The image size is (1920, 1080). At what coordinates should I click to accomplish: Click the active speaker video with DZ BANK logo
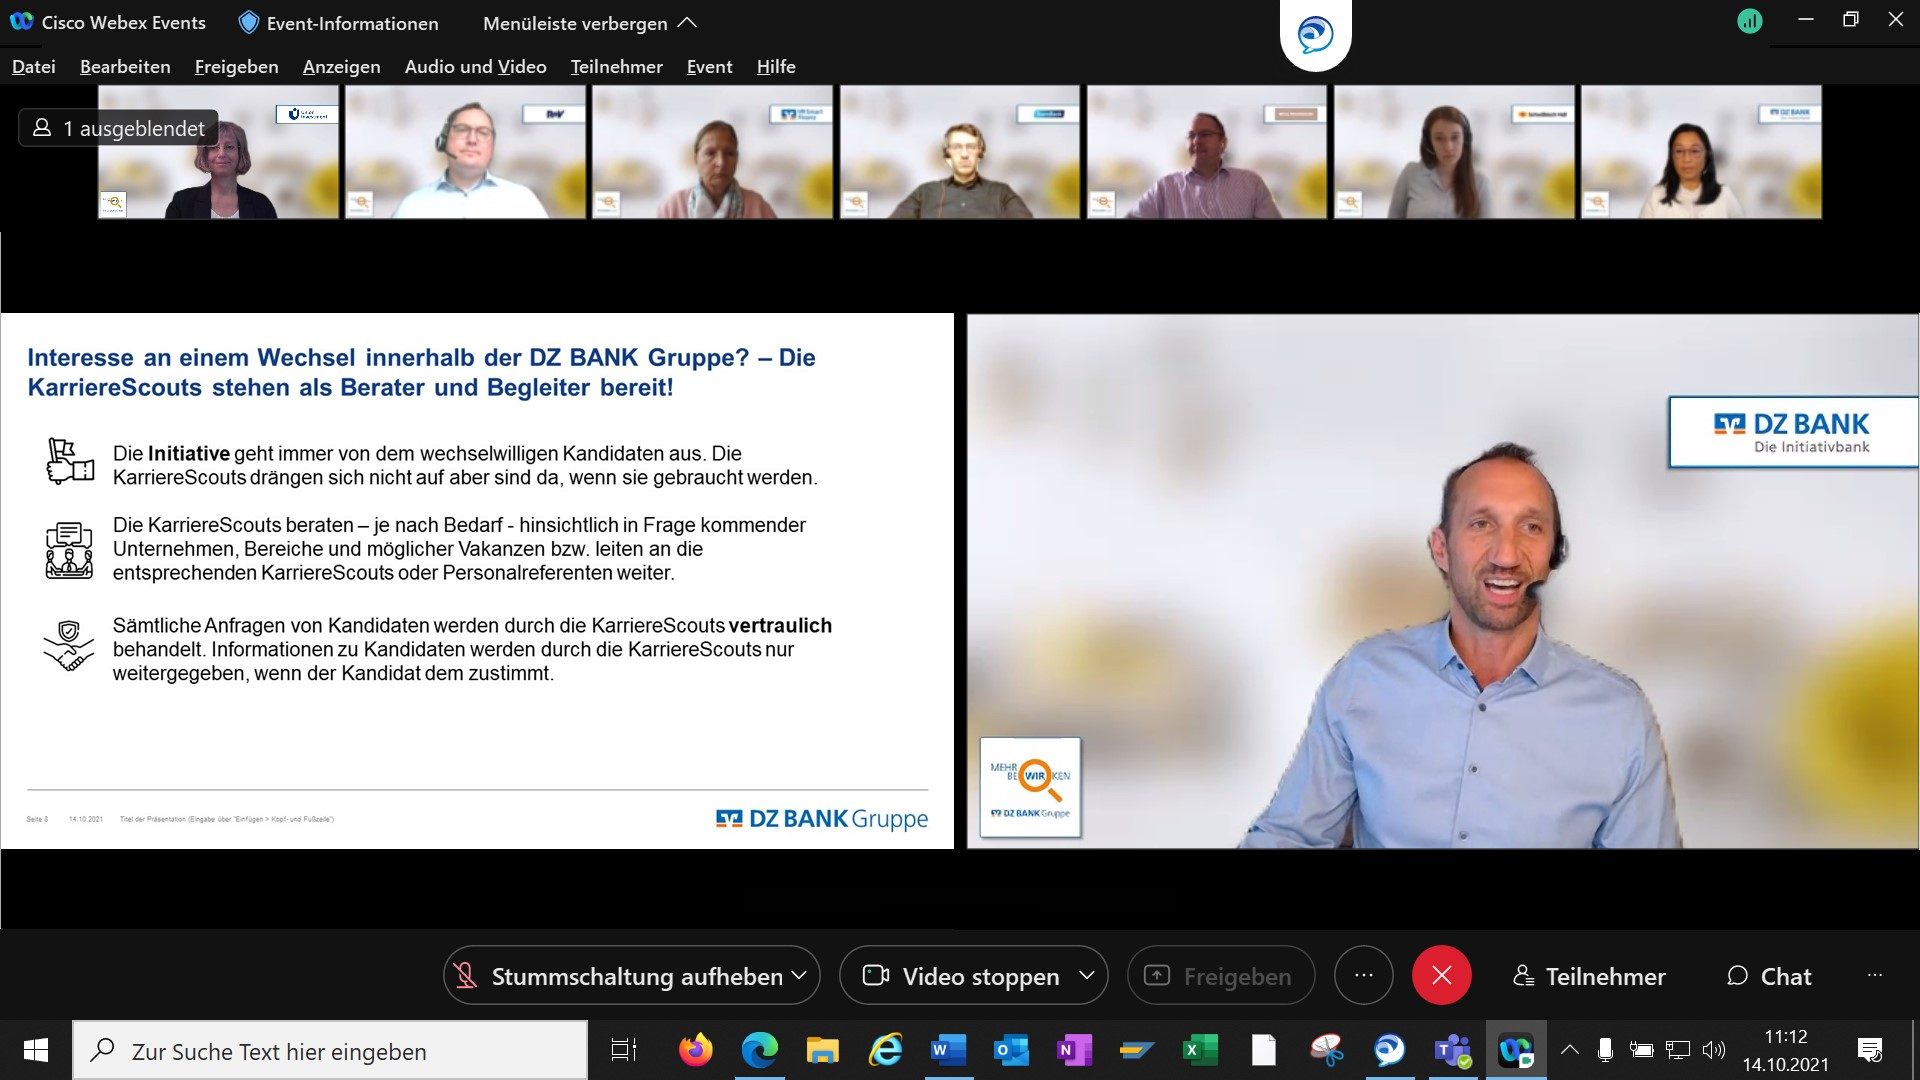coord(1442,582)
